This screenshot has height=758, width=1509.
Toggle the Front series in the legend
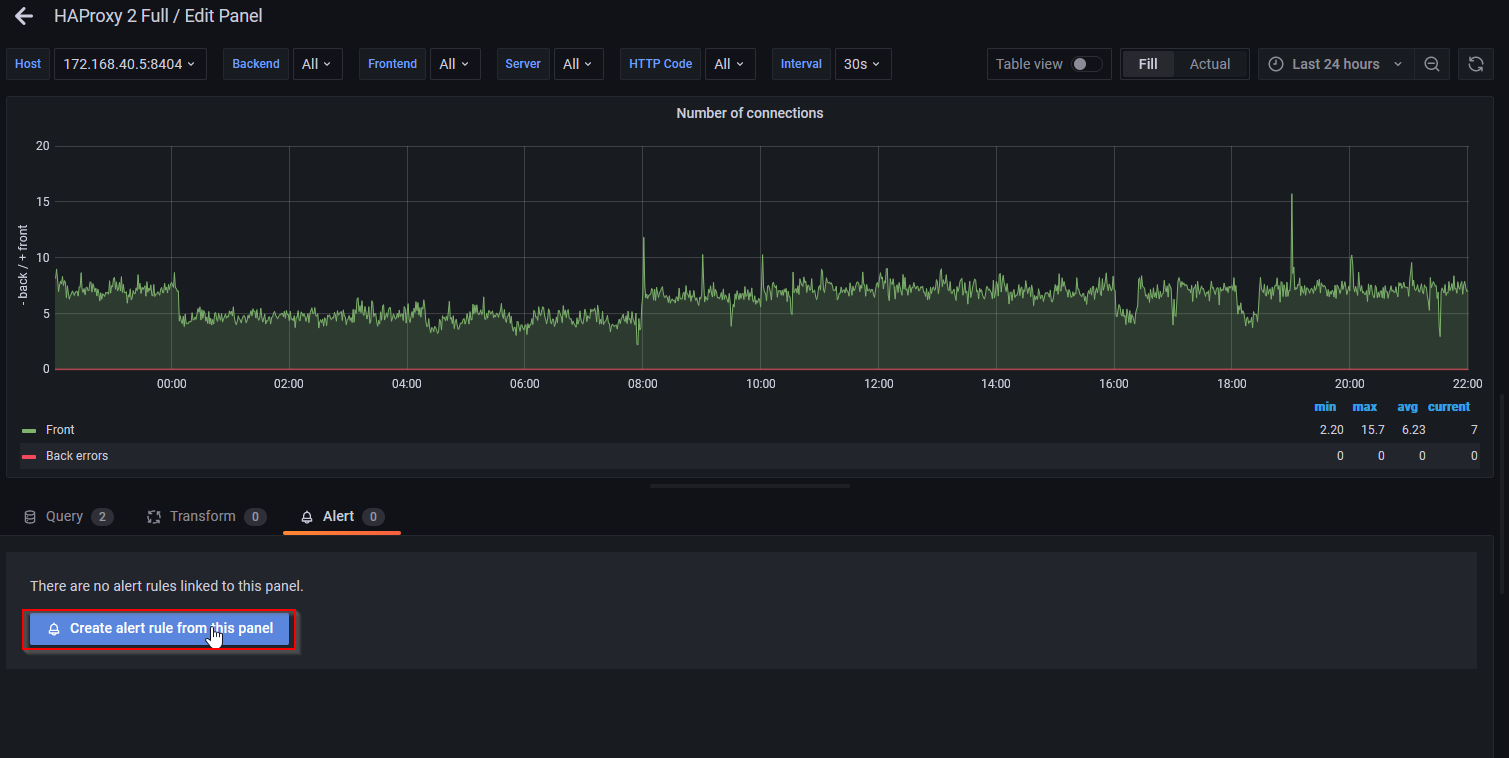(60, 430)
